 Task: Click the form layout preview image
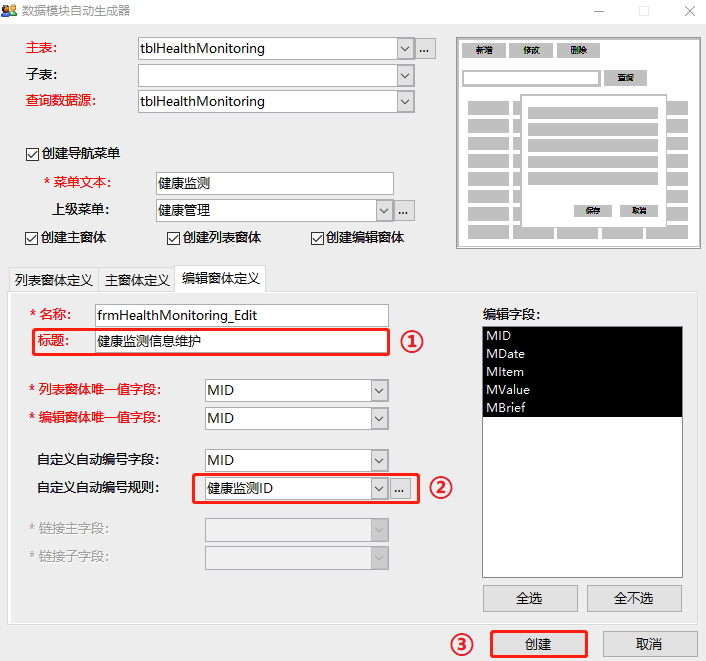pyautogui.click(x=578, y=143)
